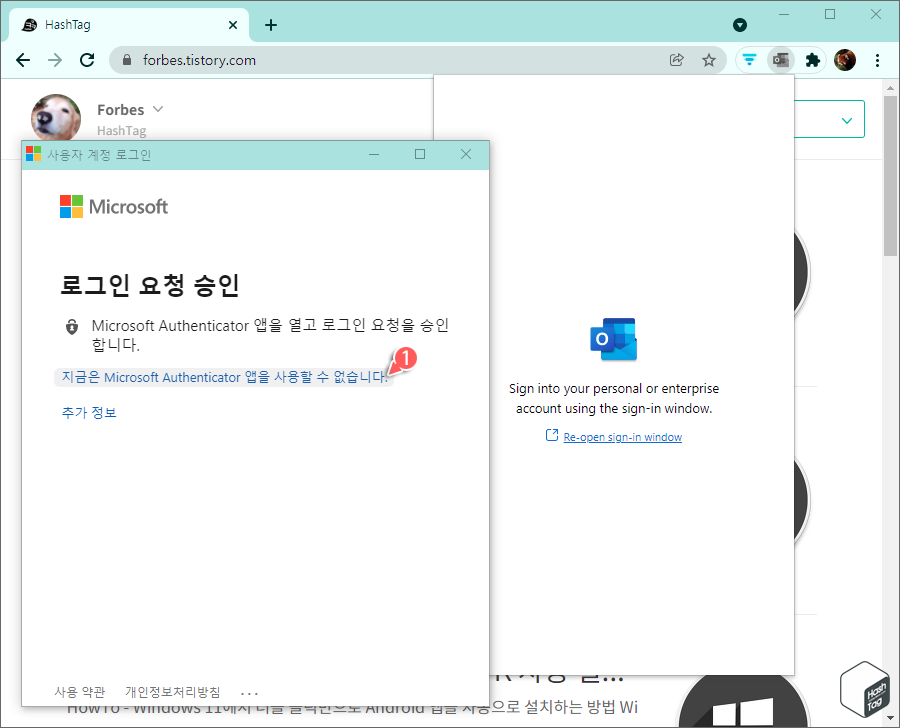Expand the ellipsis menu in dialog footer
This screenshot has height=728, width=900.
[x=248, y=690]
